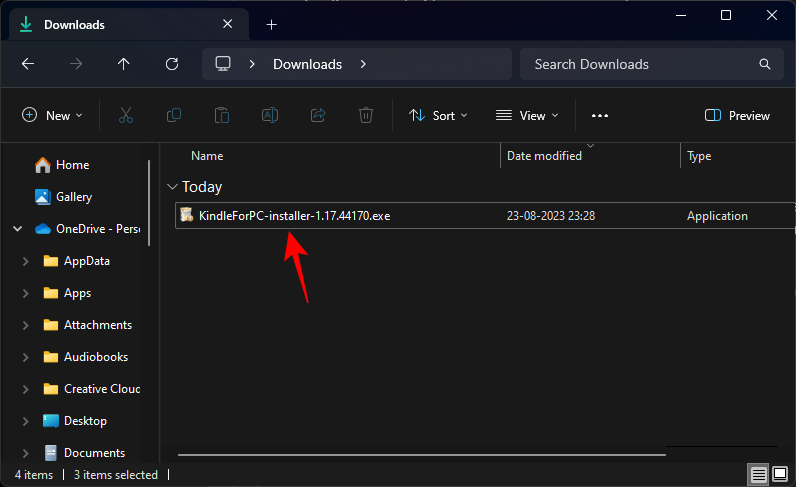Viewport: 796px width, 487px height.
Task: Click the Copy icon in toolbar
Action: (x=174, y=116)
